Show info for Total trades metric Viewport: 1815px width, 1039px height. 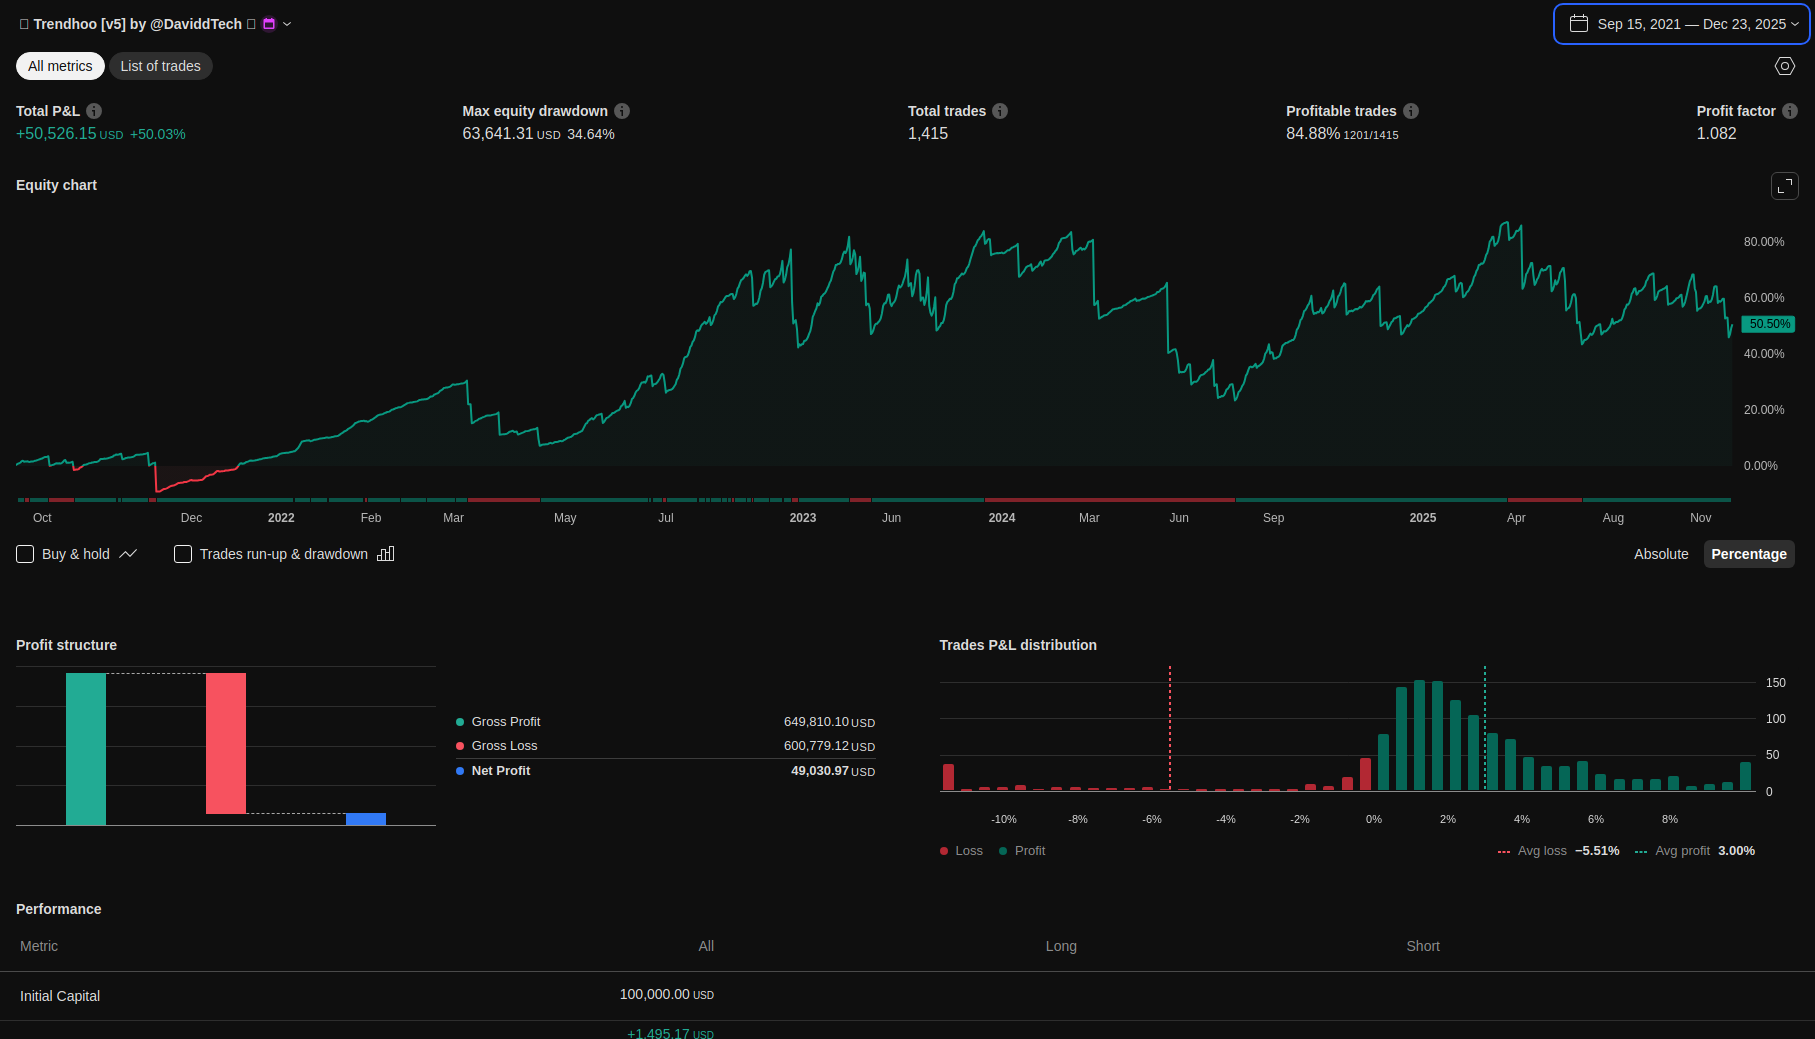pyautogui.click(x=1000, y=111)
